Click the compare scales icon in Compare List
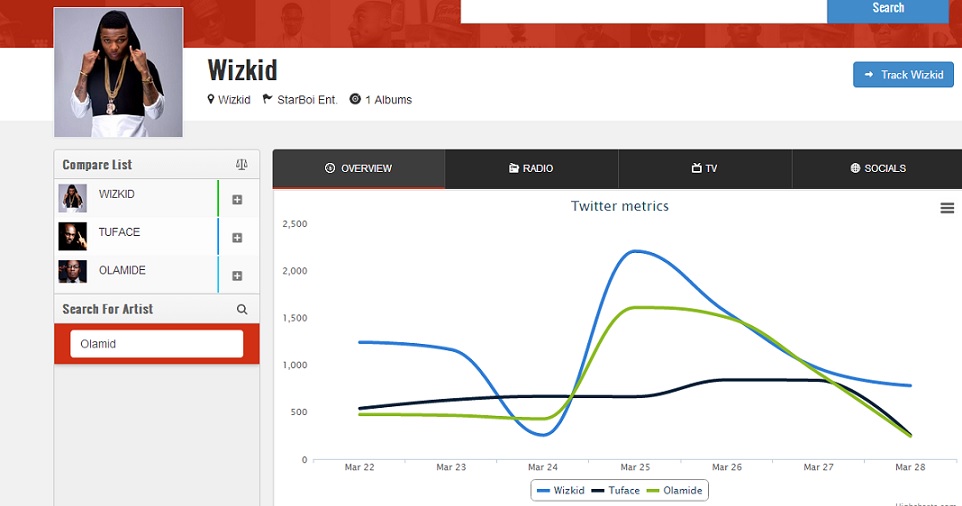Viewport: 962px width, 506px height. [x=241, y=165]
